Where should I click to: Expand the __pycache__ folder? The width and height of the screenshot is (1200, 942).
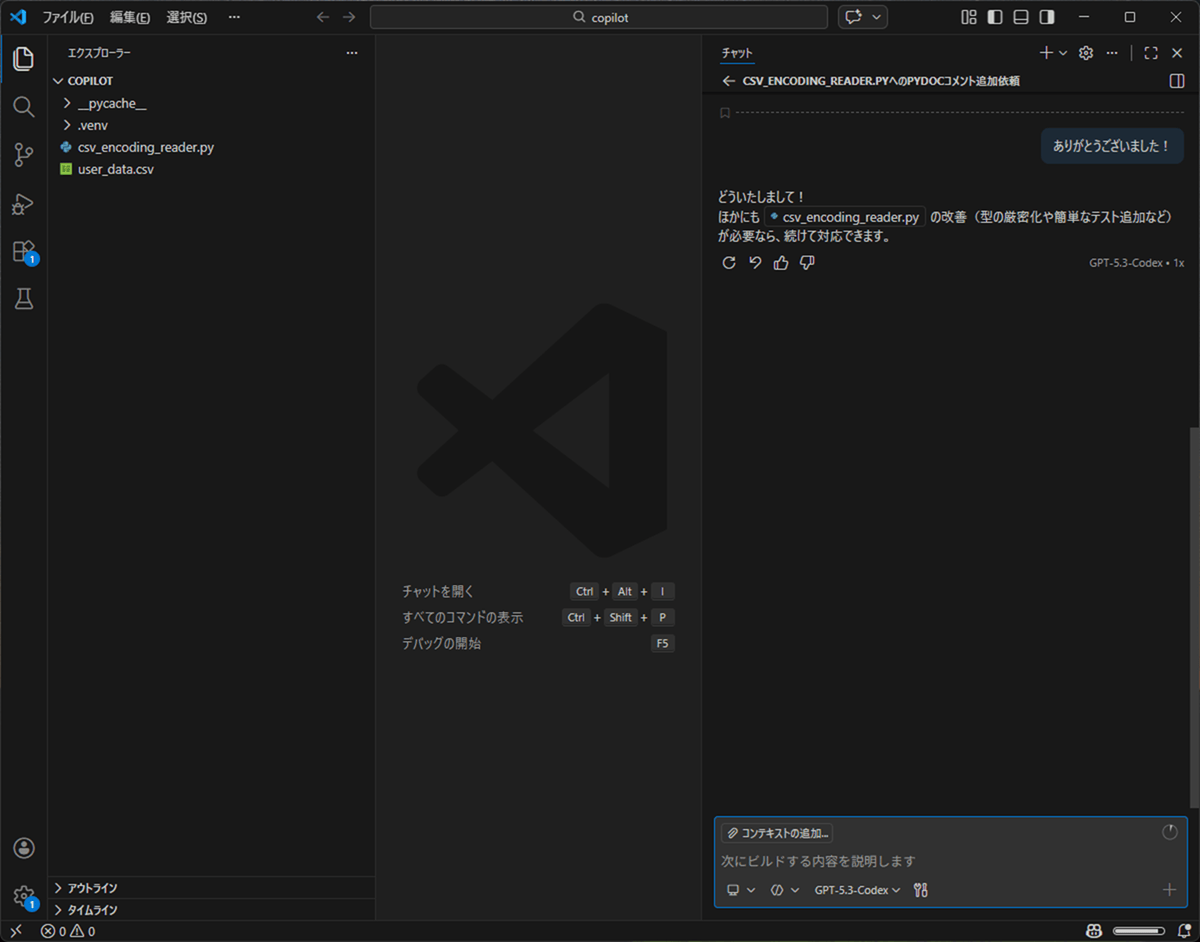coord(112,103)
